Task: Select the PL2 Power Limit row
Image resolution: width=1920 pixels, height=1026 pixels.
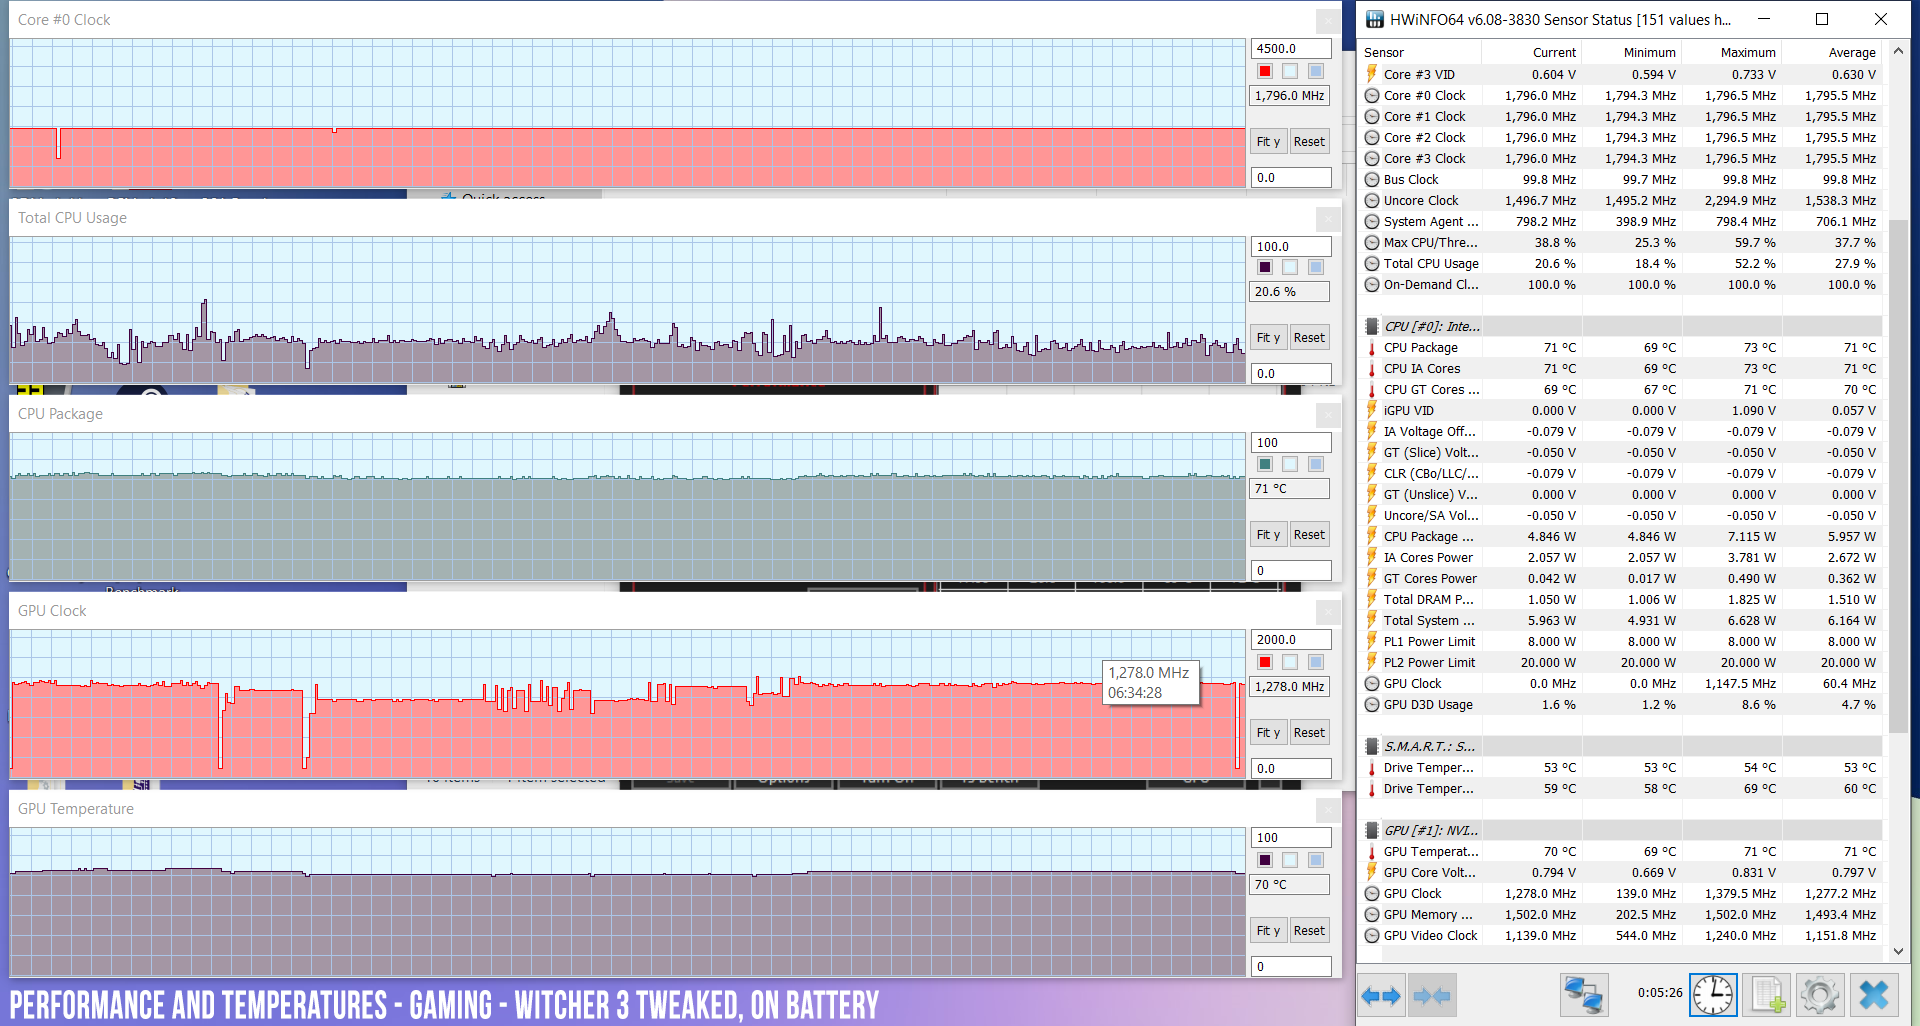Action: pyautogui.click(x=1621, y=663)
